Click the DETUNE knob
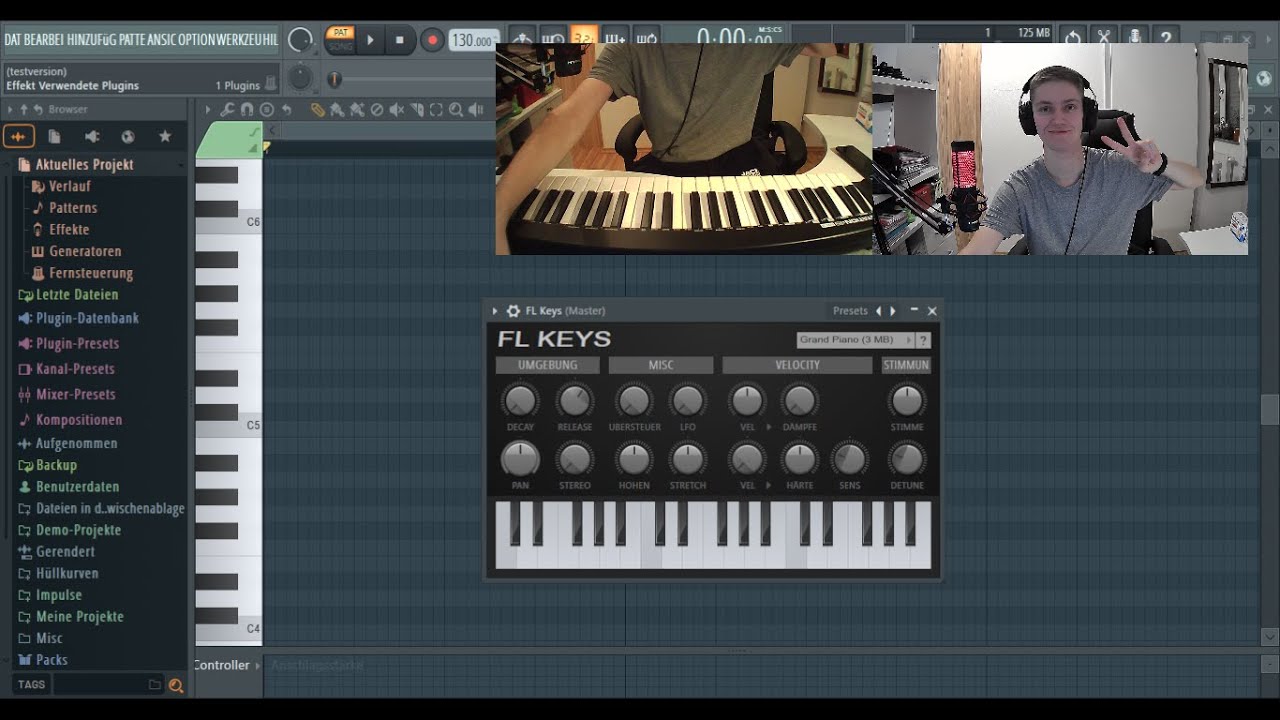This screenshot has width=1280, height=720. (x=907, y=459)
